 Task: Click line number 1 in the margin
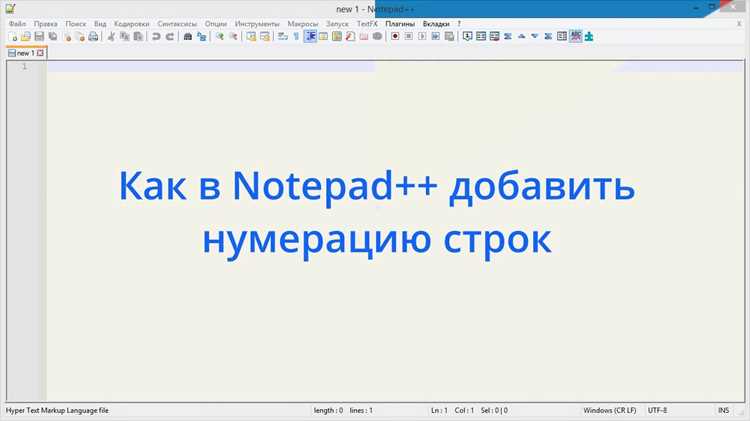(24, 66)
